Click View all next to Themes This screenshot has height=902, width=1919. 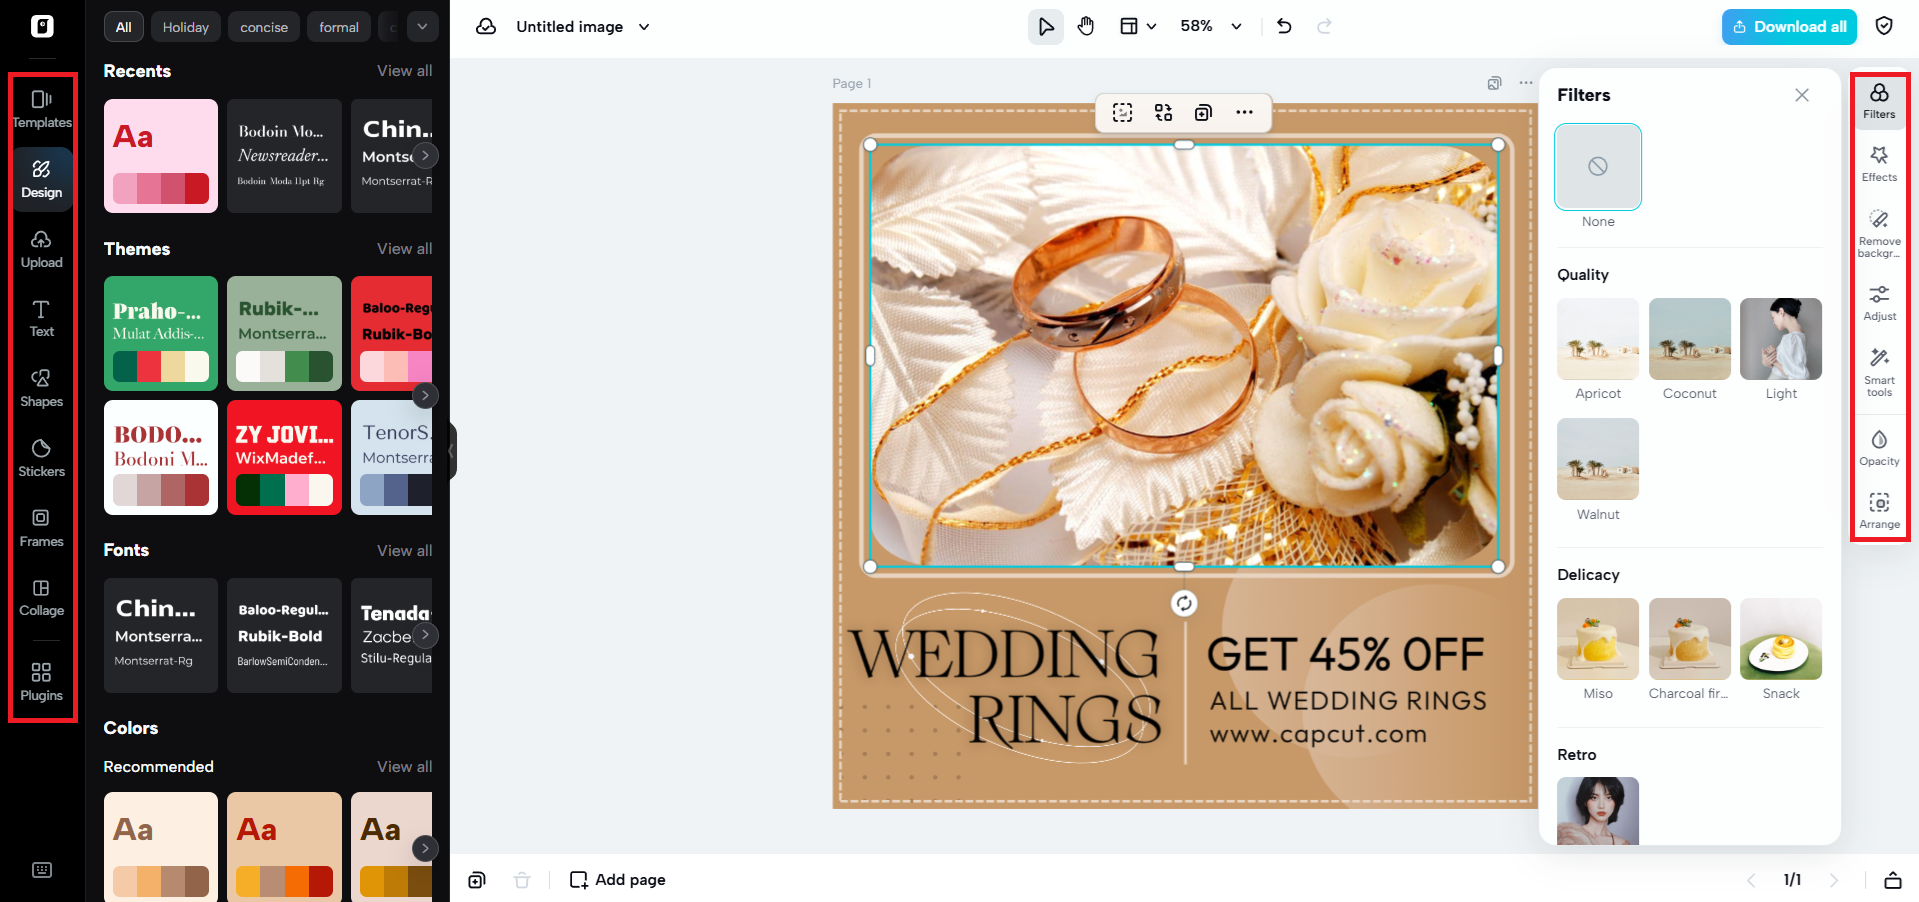click(404, 249)
